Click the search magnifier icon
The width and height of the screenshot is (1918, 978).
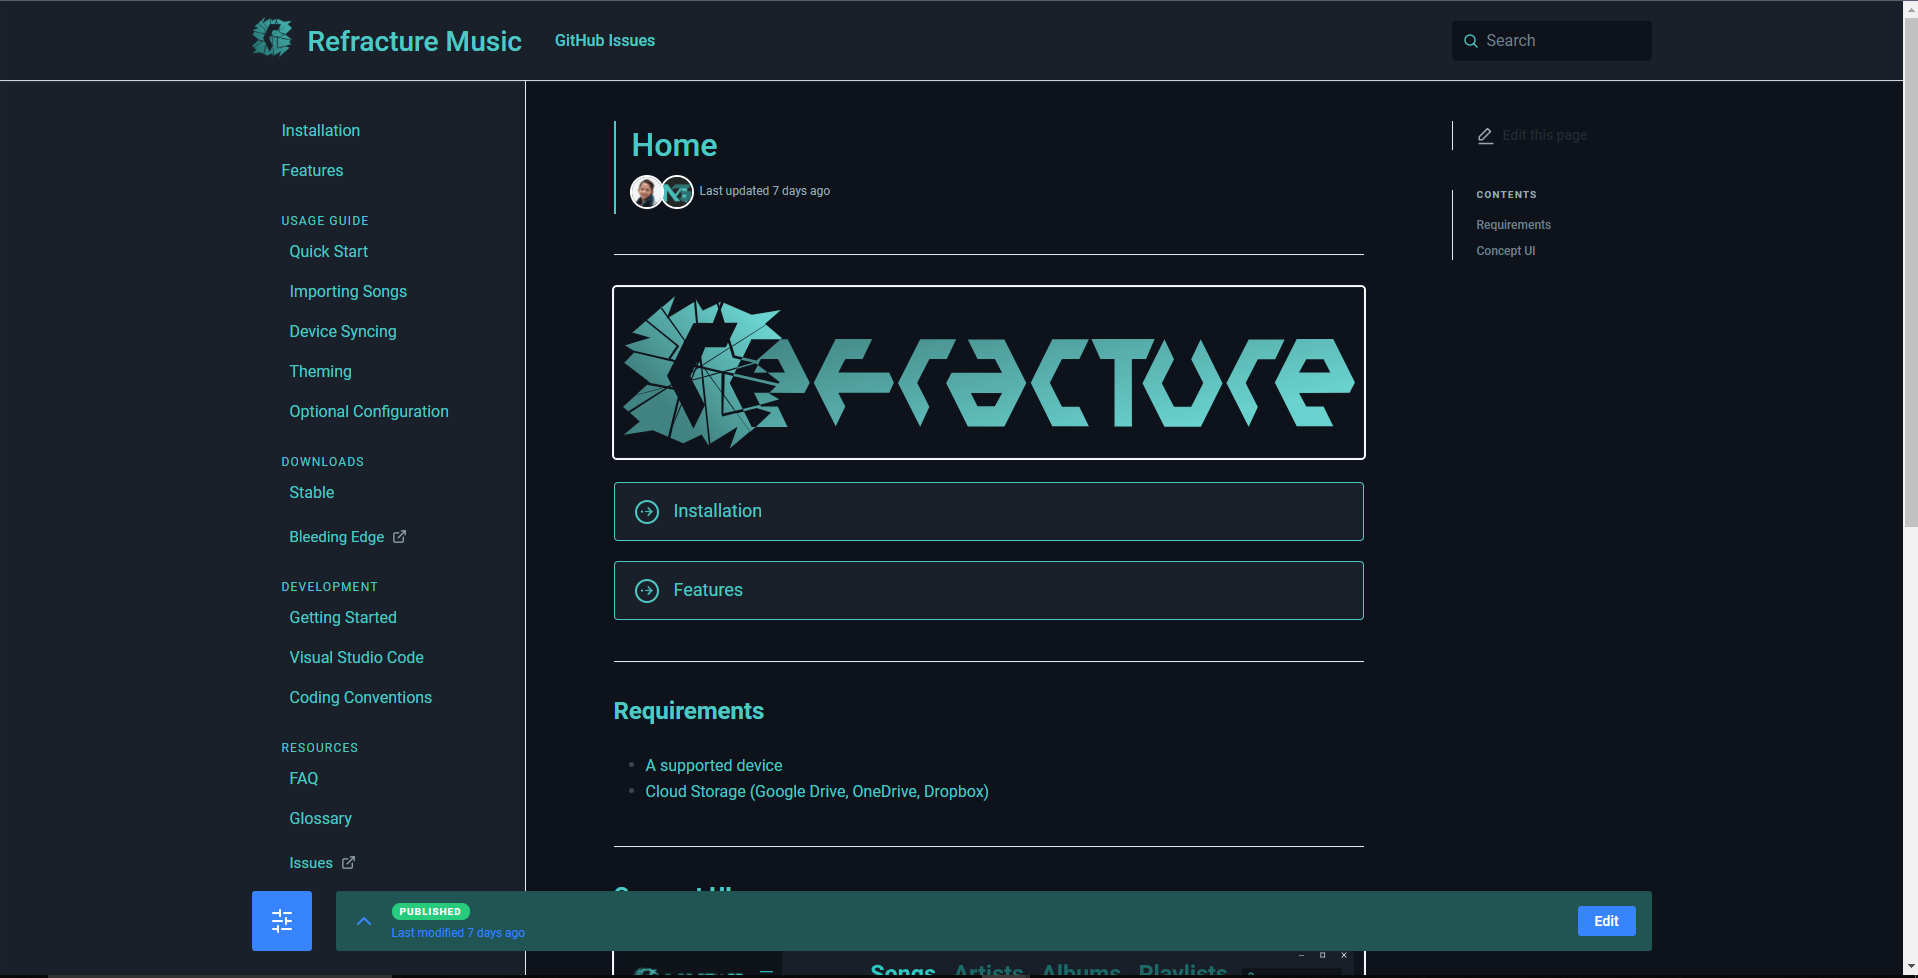click(1471, 41)
